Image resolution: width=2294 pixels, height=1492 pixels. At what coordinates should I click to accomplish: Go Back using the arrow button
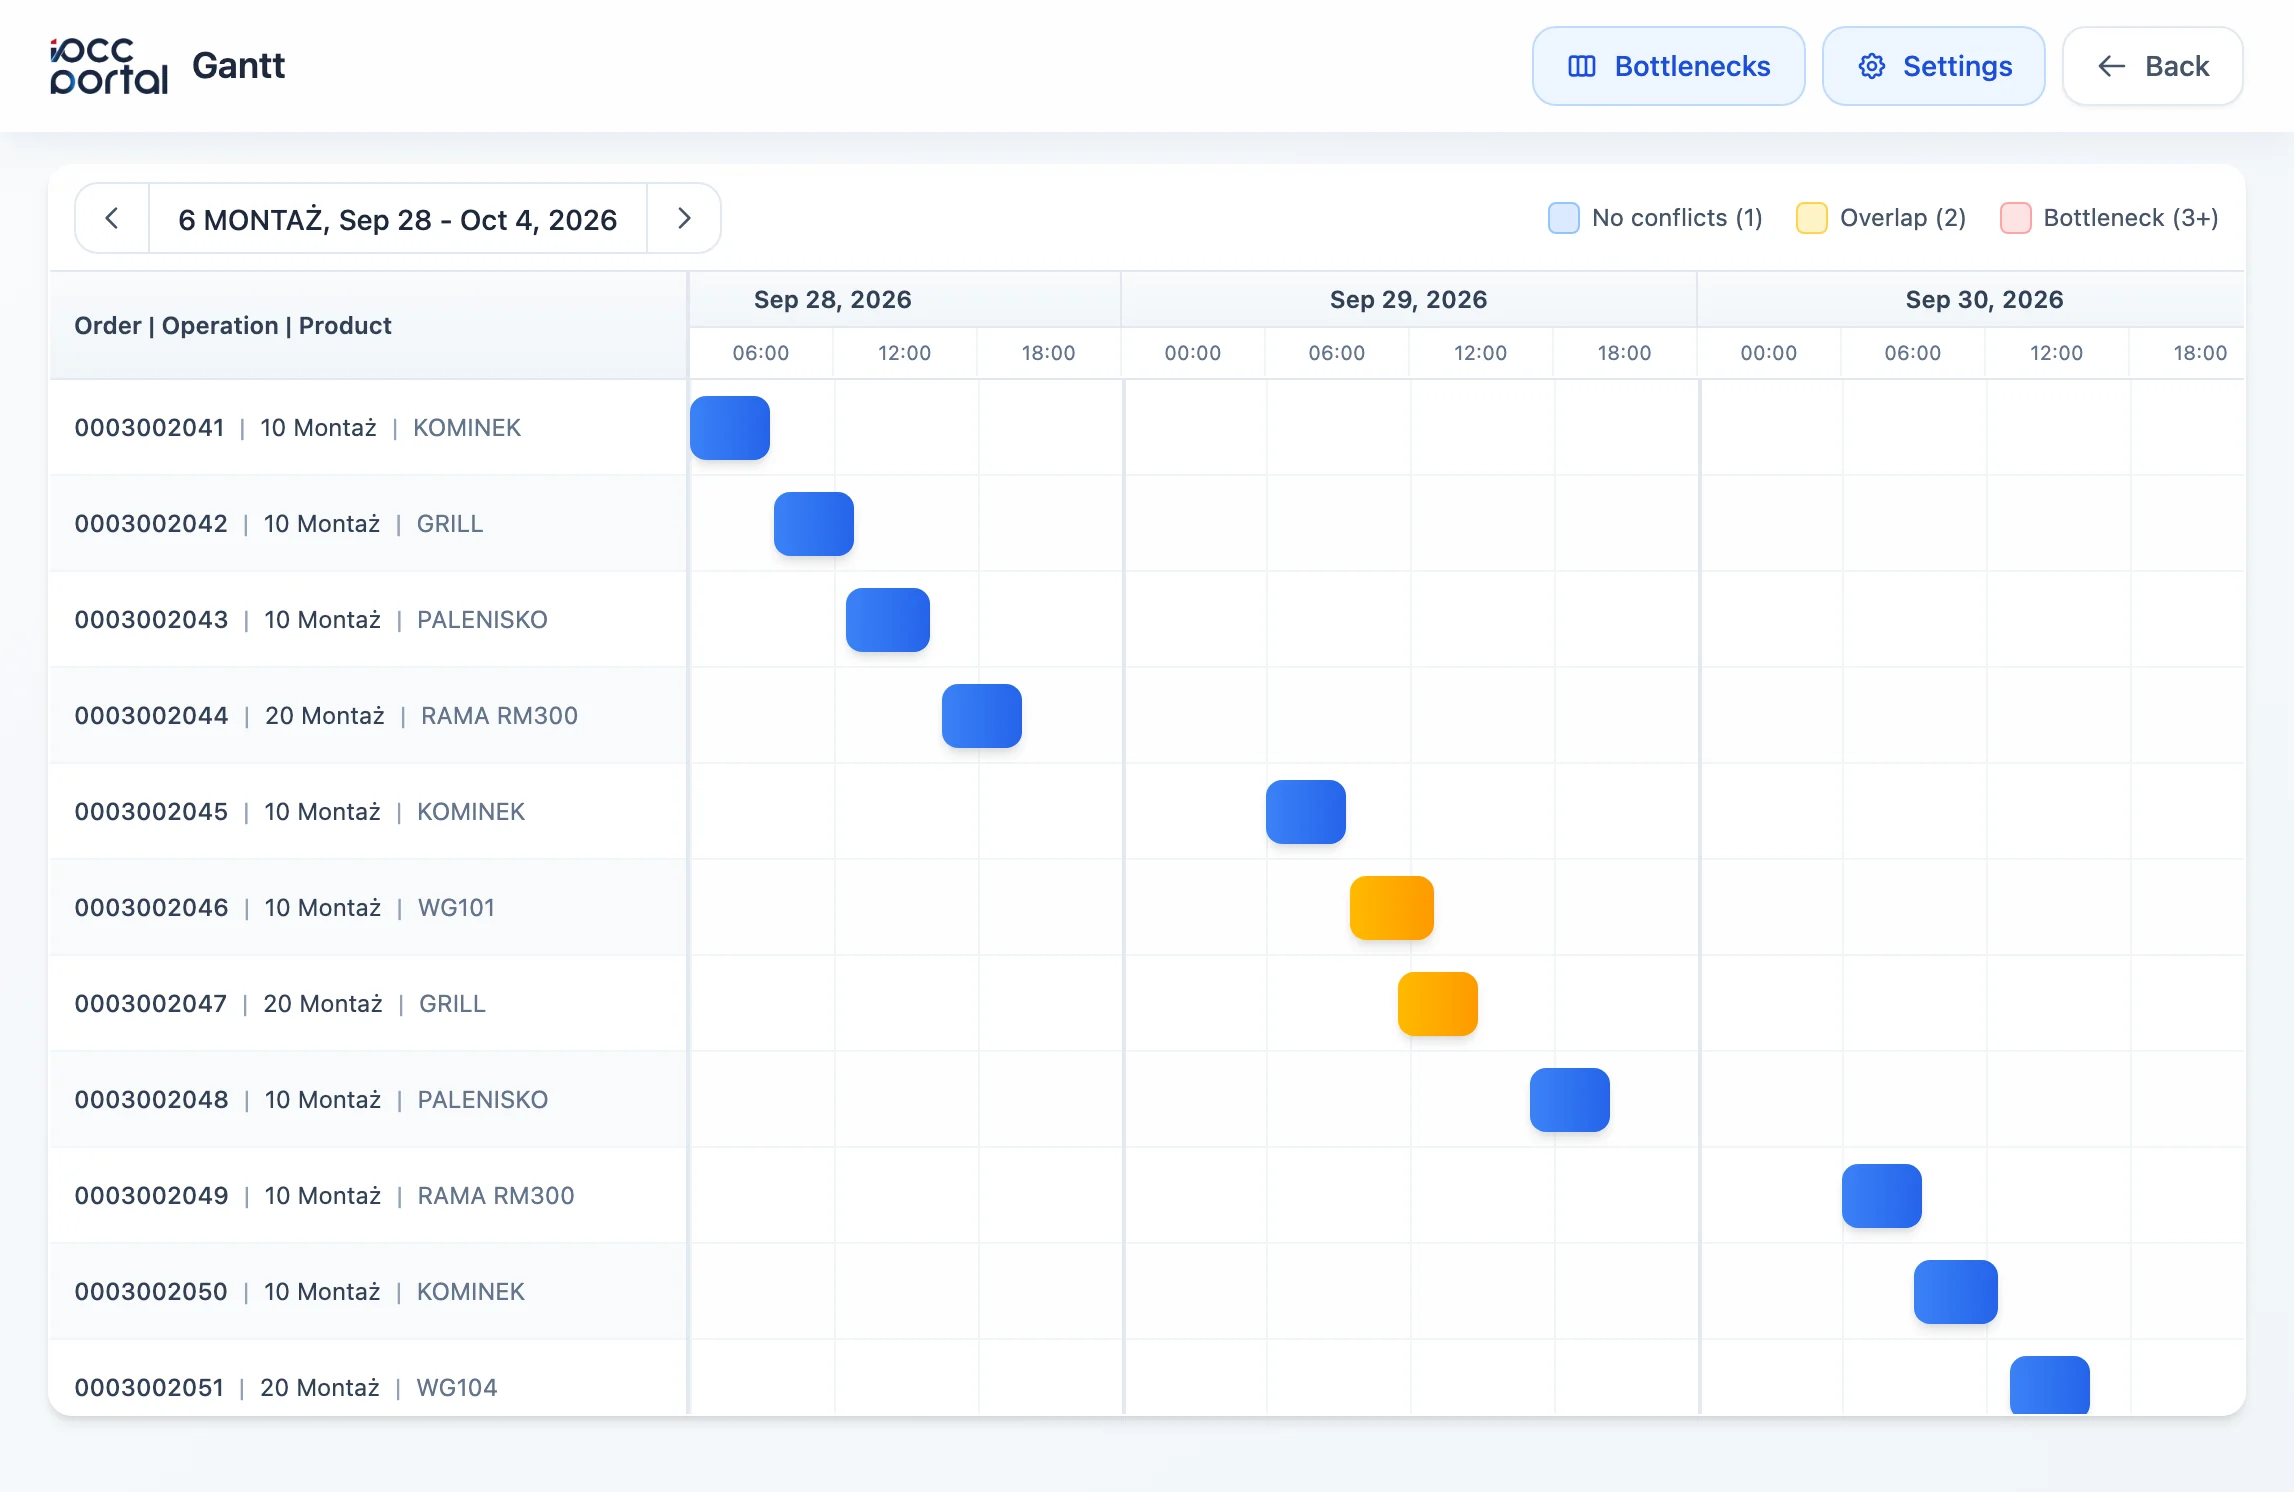pos(2152,66)
